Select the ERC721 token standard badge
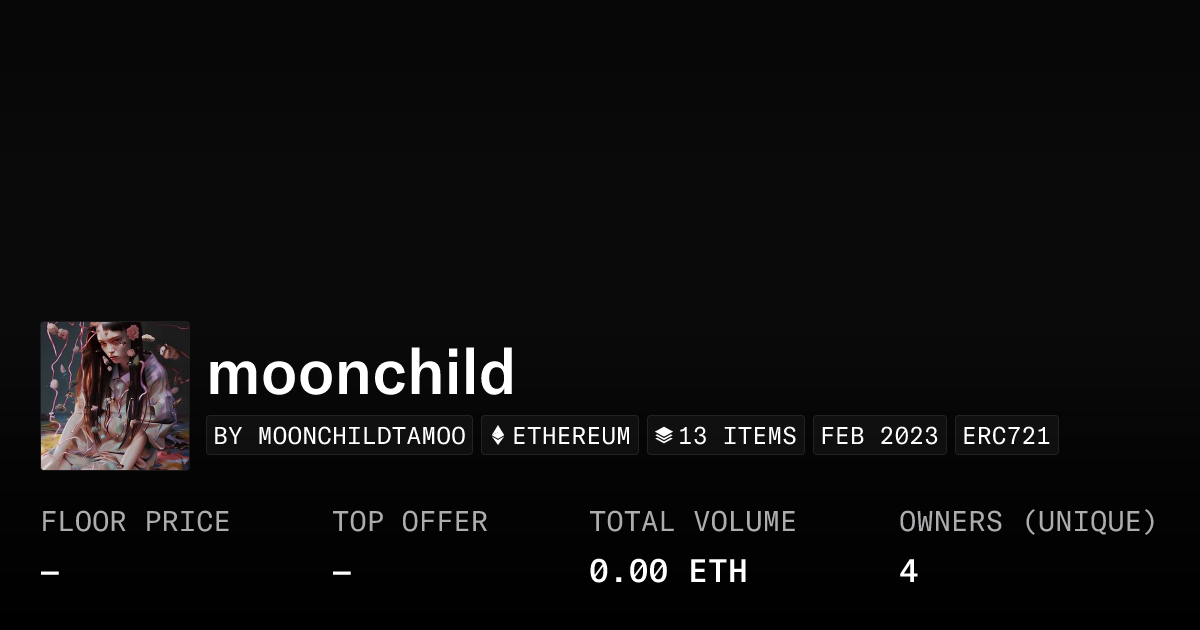 1006,436
